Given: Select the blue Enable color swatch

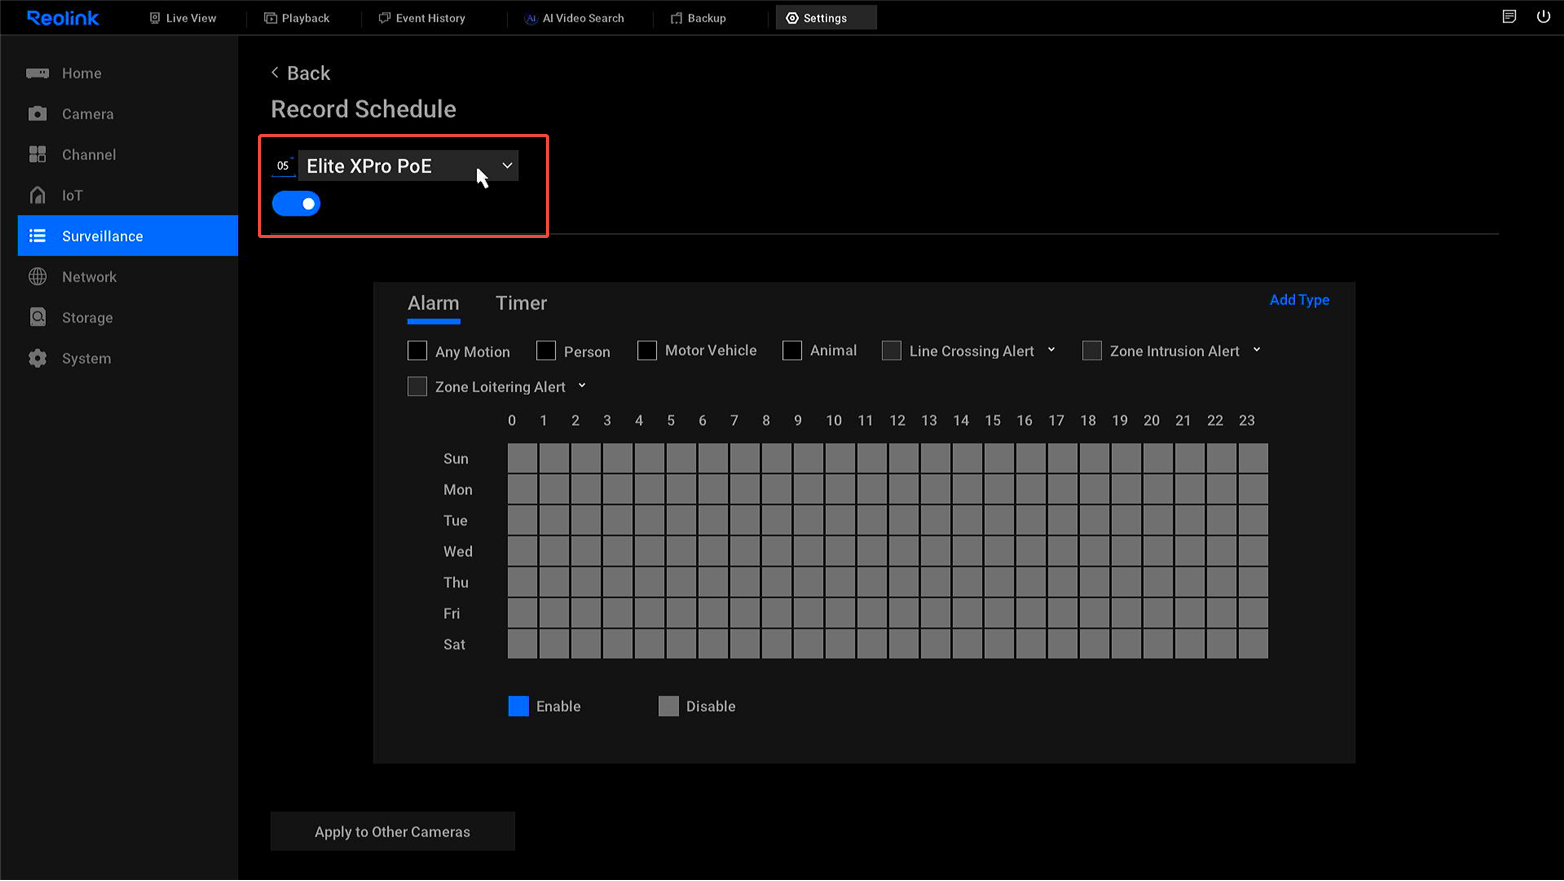Looking at the screenshot, I should click(518, 706).
